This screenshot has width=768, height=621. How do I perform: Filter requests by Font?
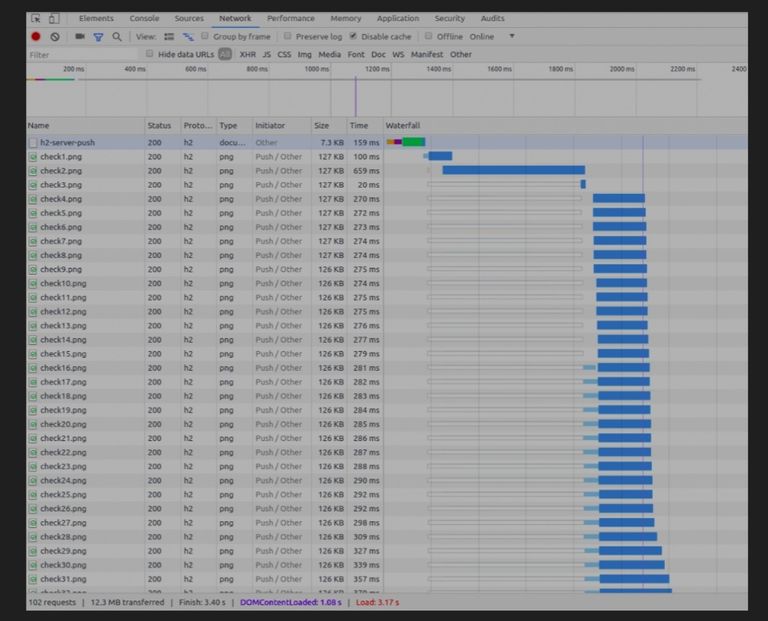356,55
